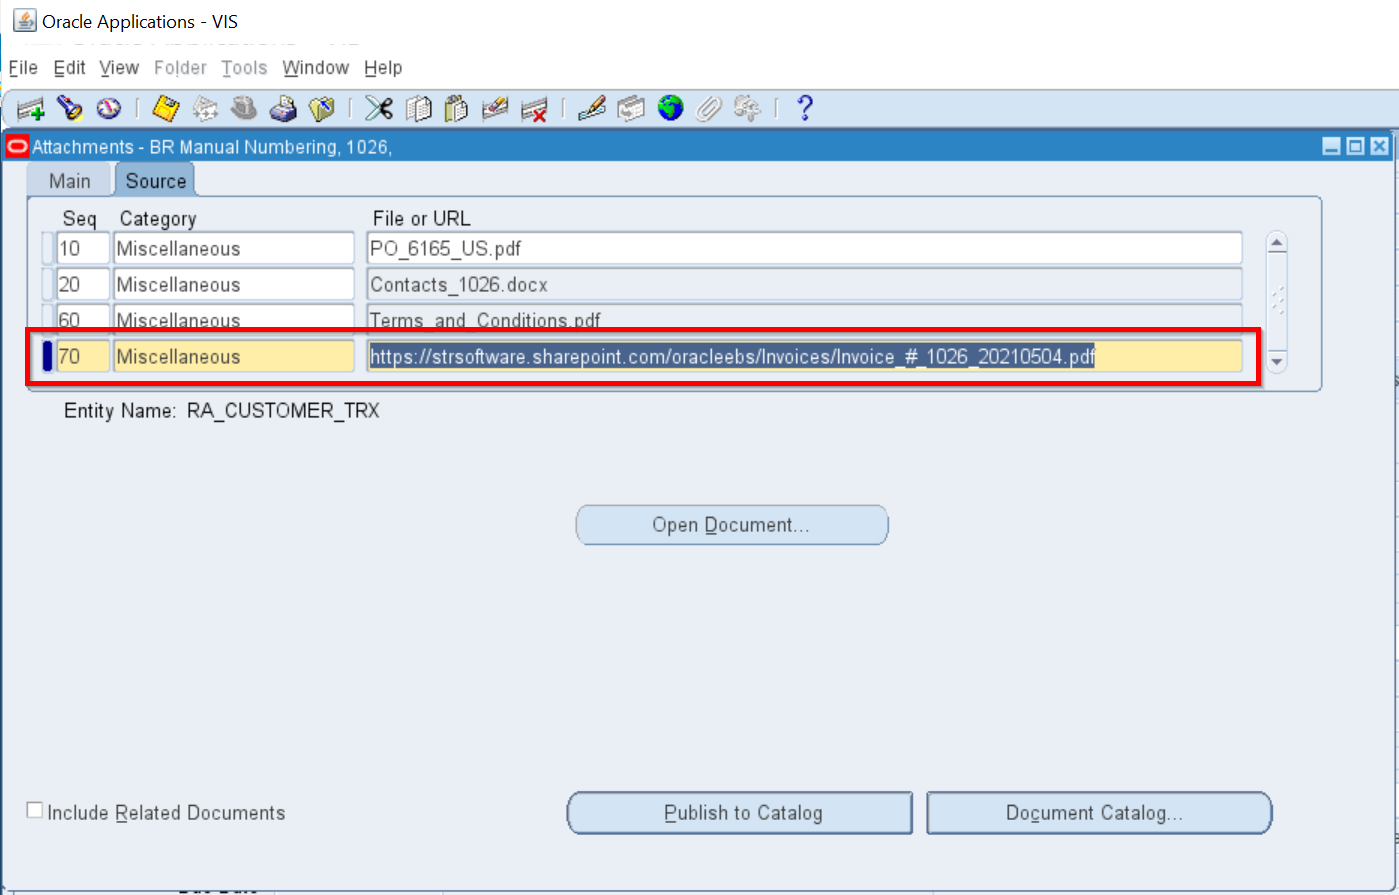This screenshot has height=895, width=1399.
Task: Click the New record toolbar icon
Action: pos(31,108)
